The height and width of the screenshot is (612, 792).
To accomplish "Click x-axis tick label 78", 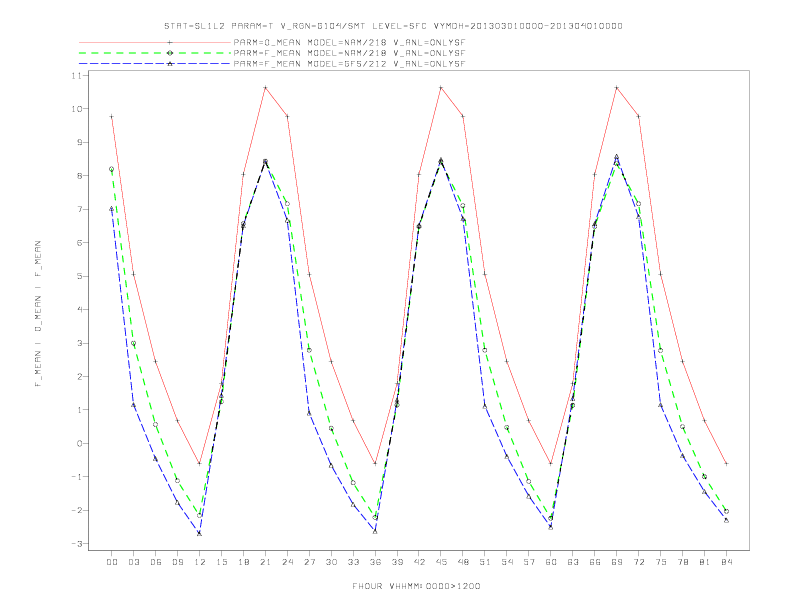I will click(682, 562).
